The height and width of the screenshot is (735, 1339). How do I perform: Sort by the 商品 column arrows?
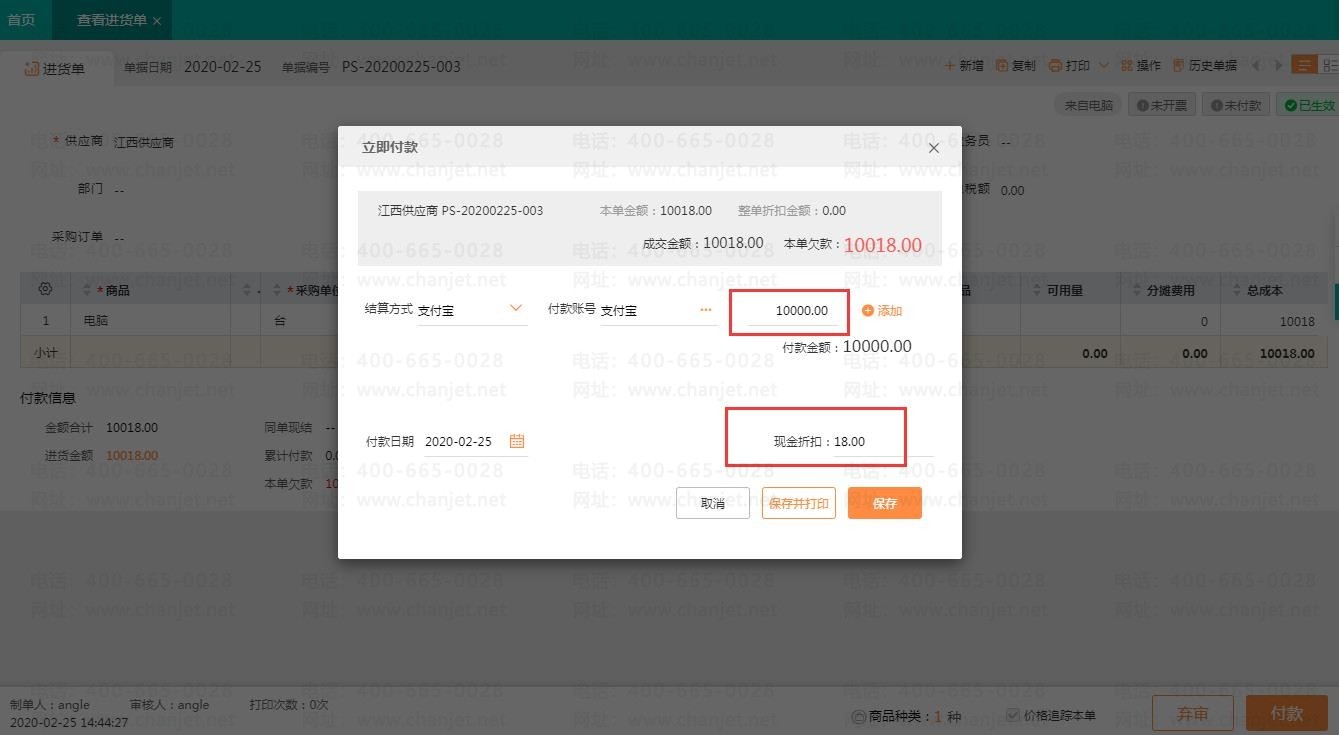point(87,290)
